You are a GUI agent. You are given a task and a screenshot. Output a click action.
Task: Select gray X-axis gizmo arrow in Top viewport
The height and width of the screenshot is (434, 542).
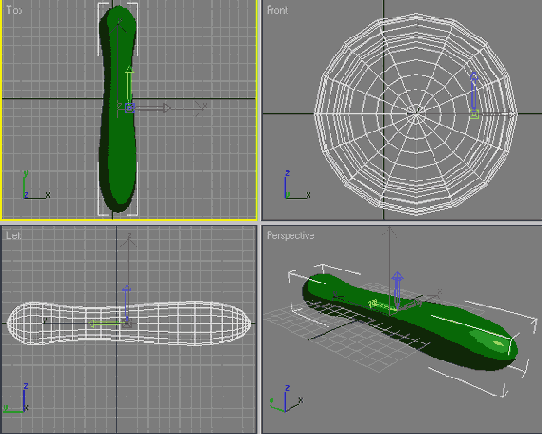pos(152,108)
